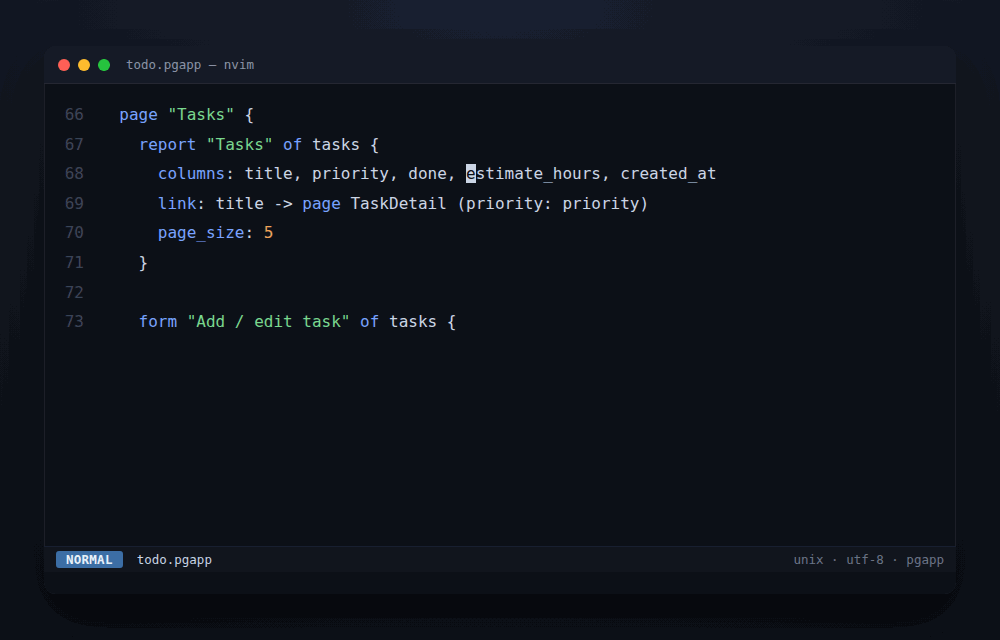The width and height of the screenshot is (1000, 640).
Task: Click the yellow minimize window button
Action: pos(84,65)
